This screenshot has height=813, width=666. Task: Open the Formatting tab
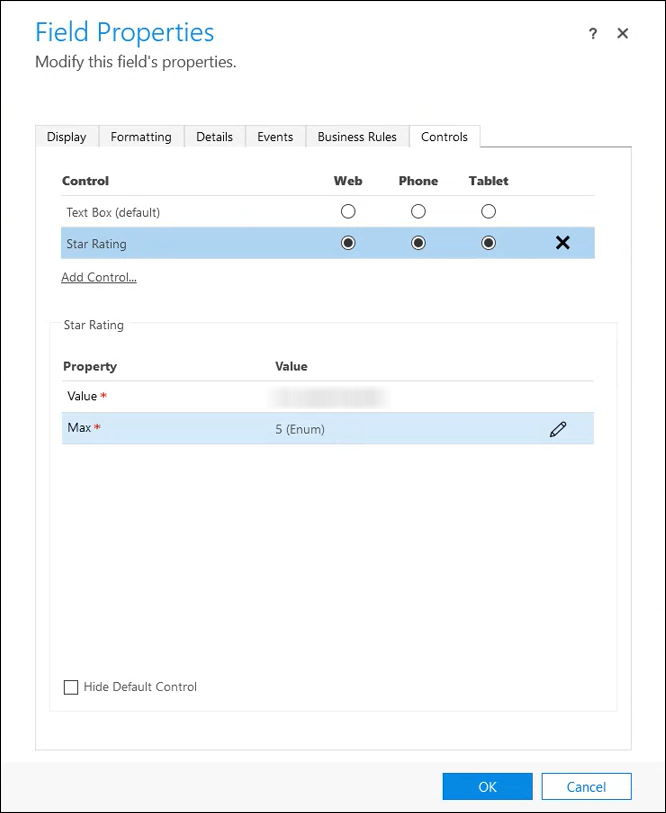point(141,137)
